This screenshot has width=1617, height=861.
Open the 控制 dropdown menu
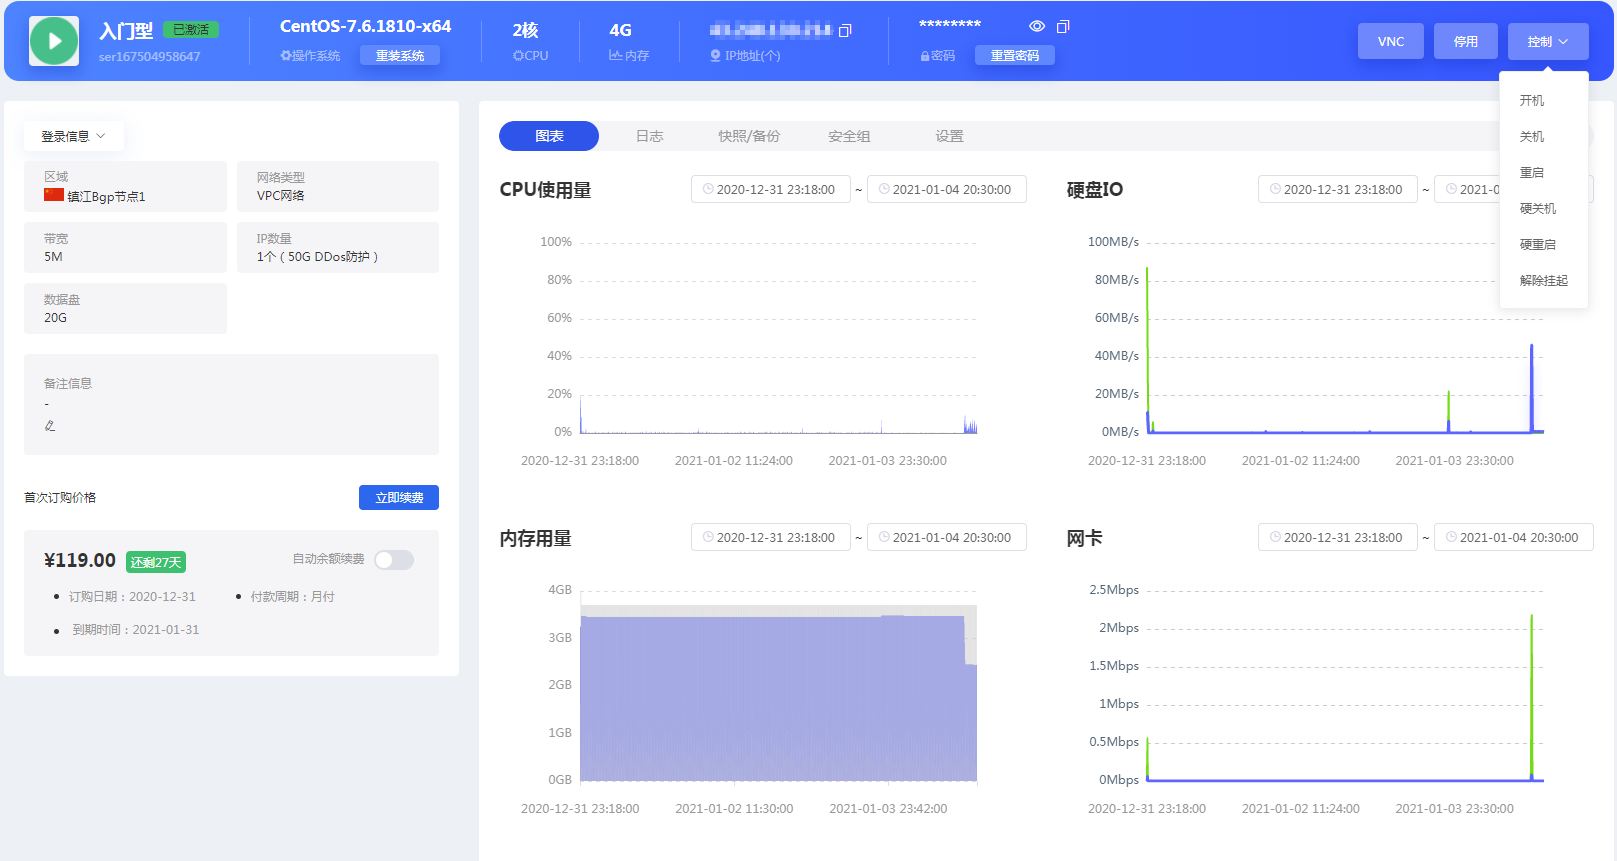click(1547, 41)
